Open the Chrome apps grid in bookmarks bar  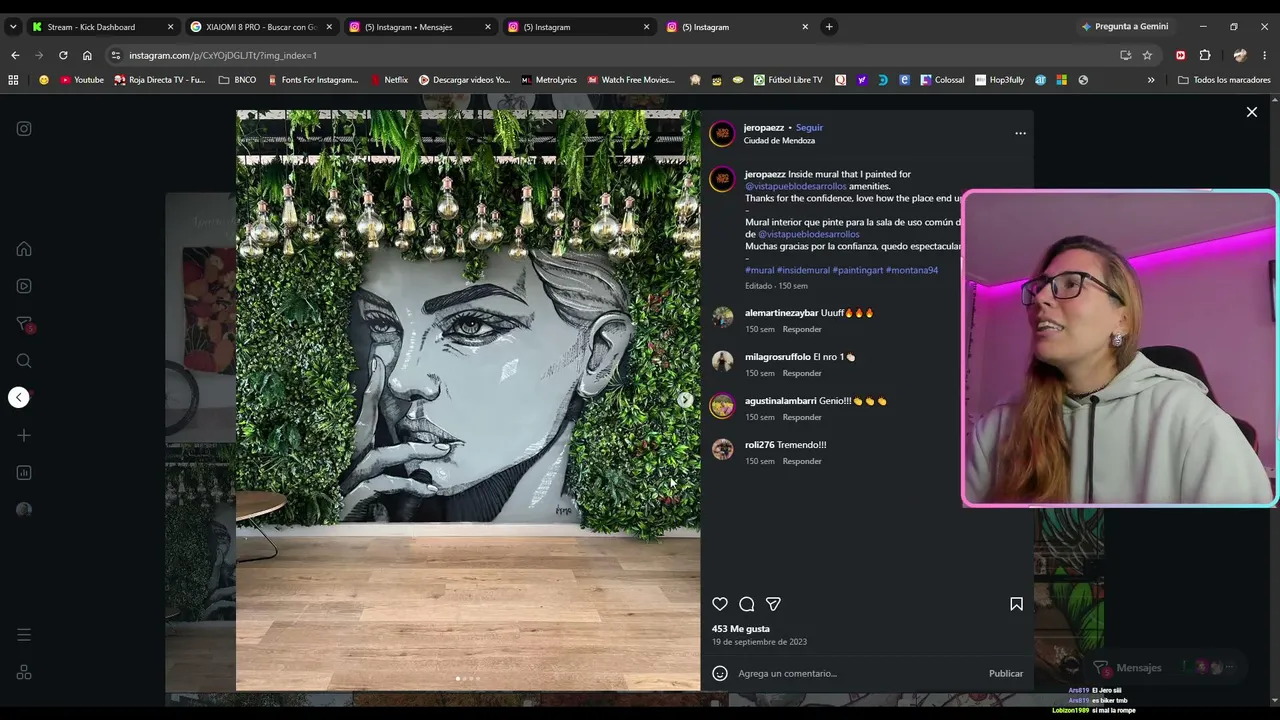coord(13,80)
